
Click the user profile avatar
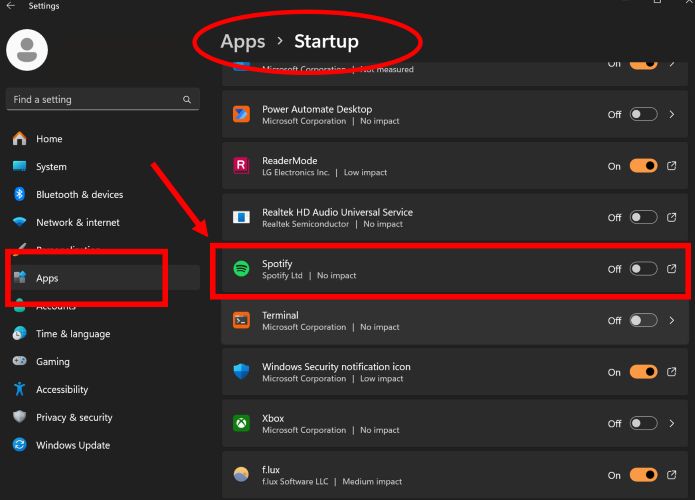27,48
